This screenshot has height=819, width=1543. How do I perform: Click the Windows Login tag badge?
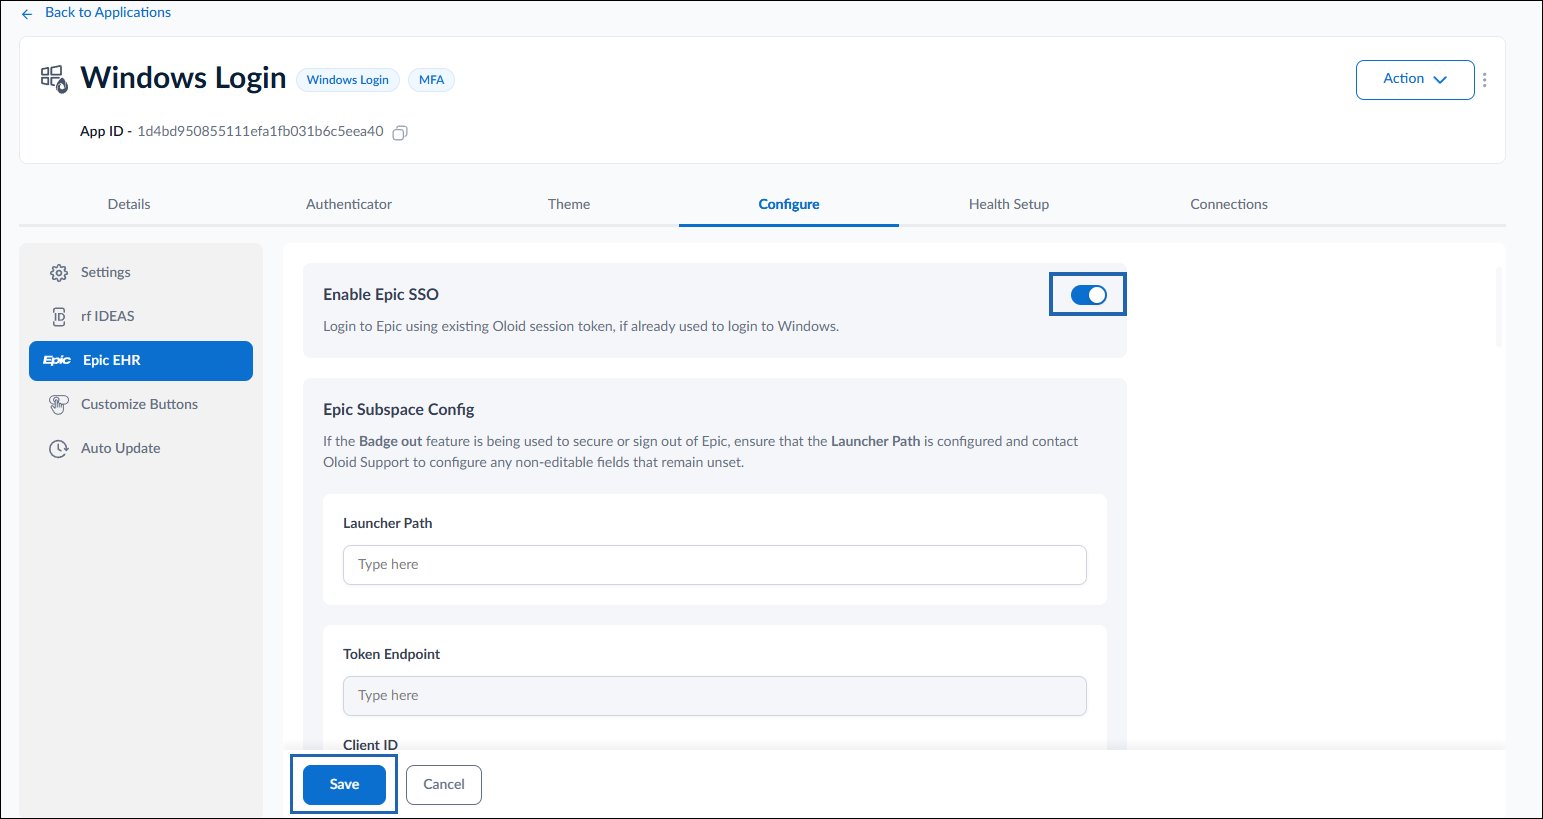click(x=348, y=80)
